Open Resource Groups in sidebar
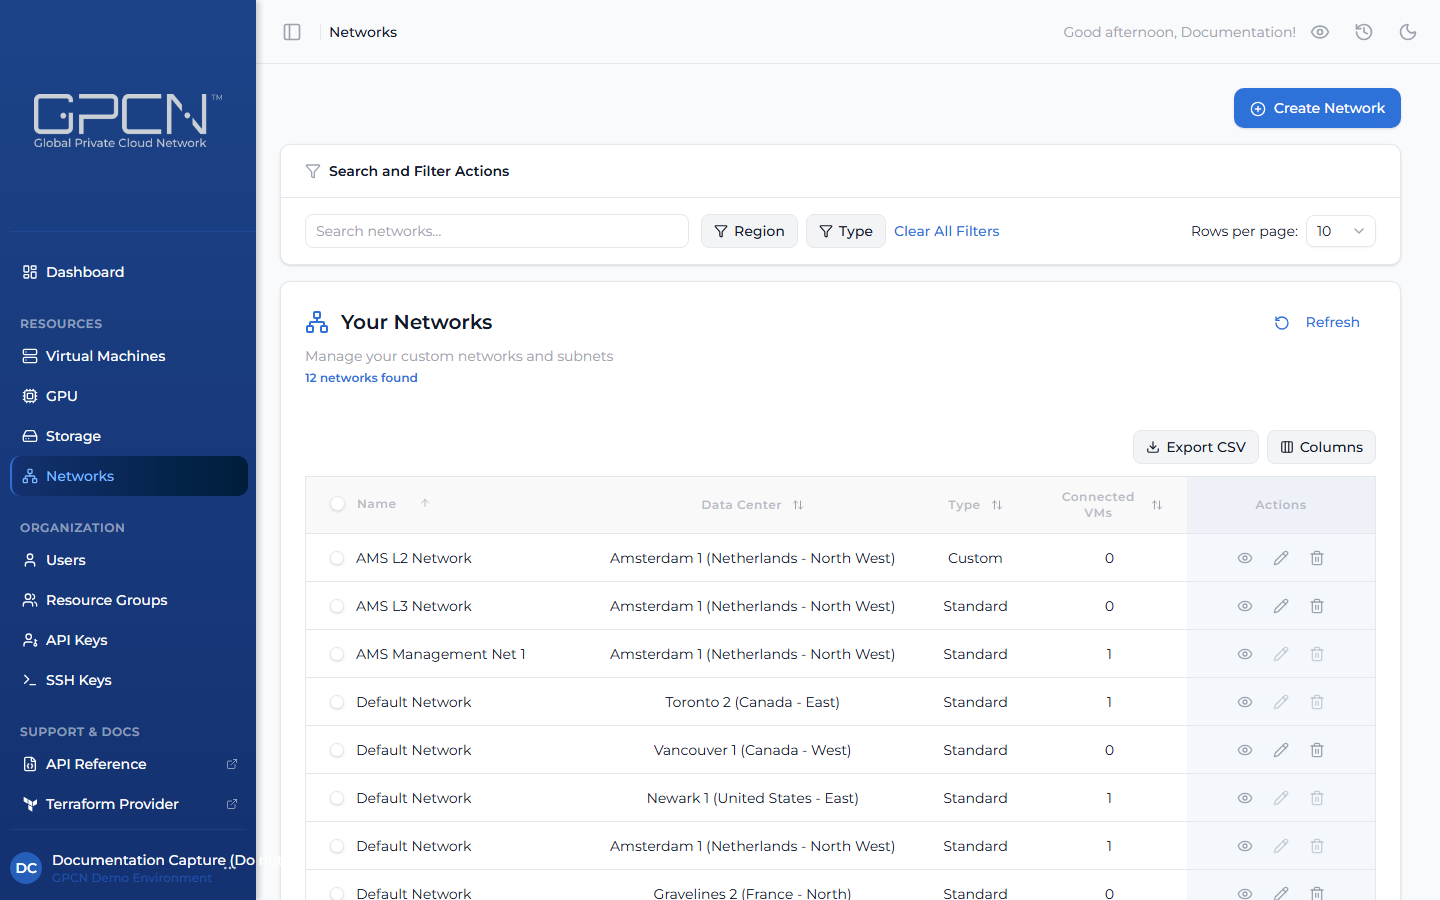Image resolution: width=1440 pixels, height=900 pixels. [129, 600]
